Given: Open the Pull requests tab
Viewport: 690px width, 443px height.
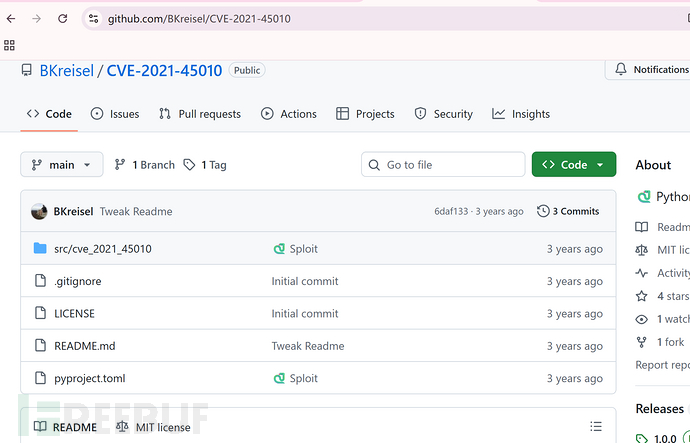Looking at the screenshot, I should tap(200, 114).
